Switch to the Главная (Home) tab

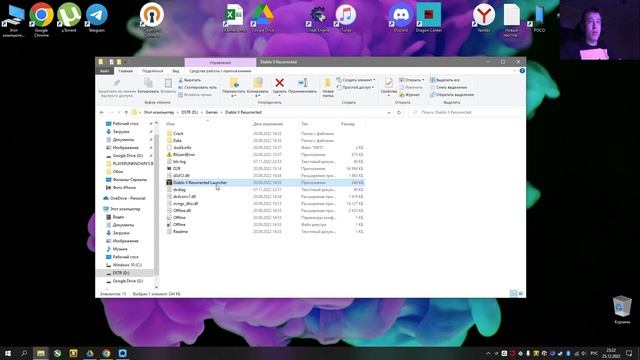click(x=125, y=71)
